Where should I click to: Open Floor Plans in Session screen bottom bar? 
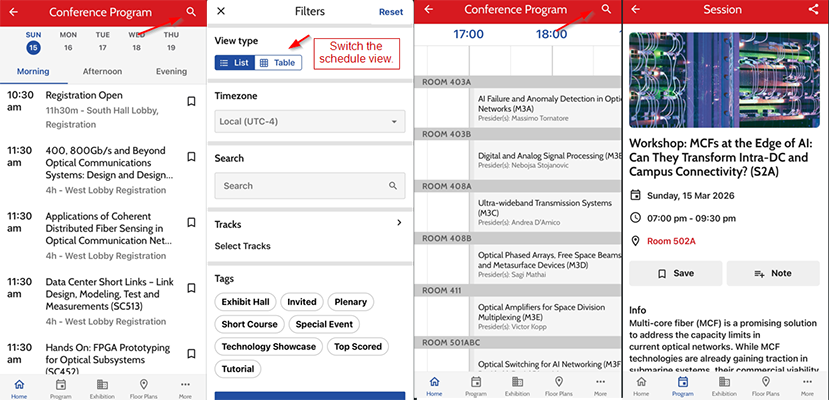[x=766, y=386]
